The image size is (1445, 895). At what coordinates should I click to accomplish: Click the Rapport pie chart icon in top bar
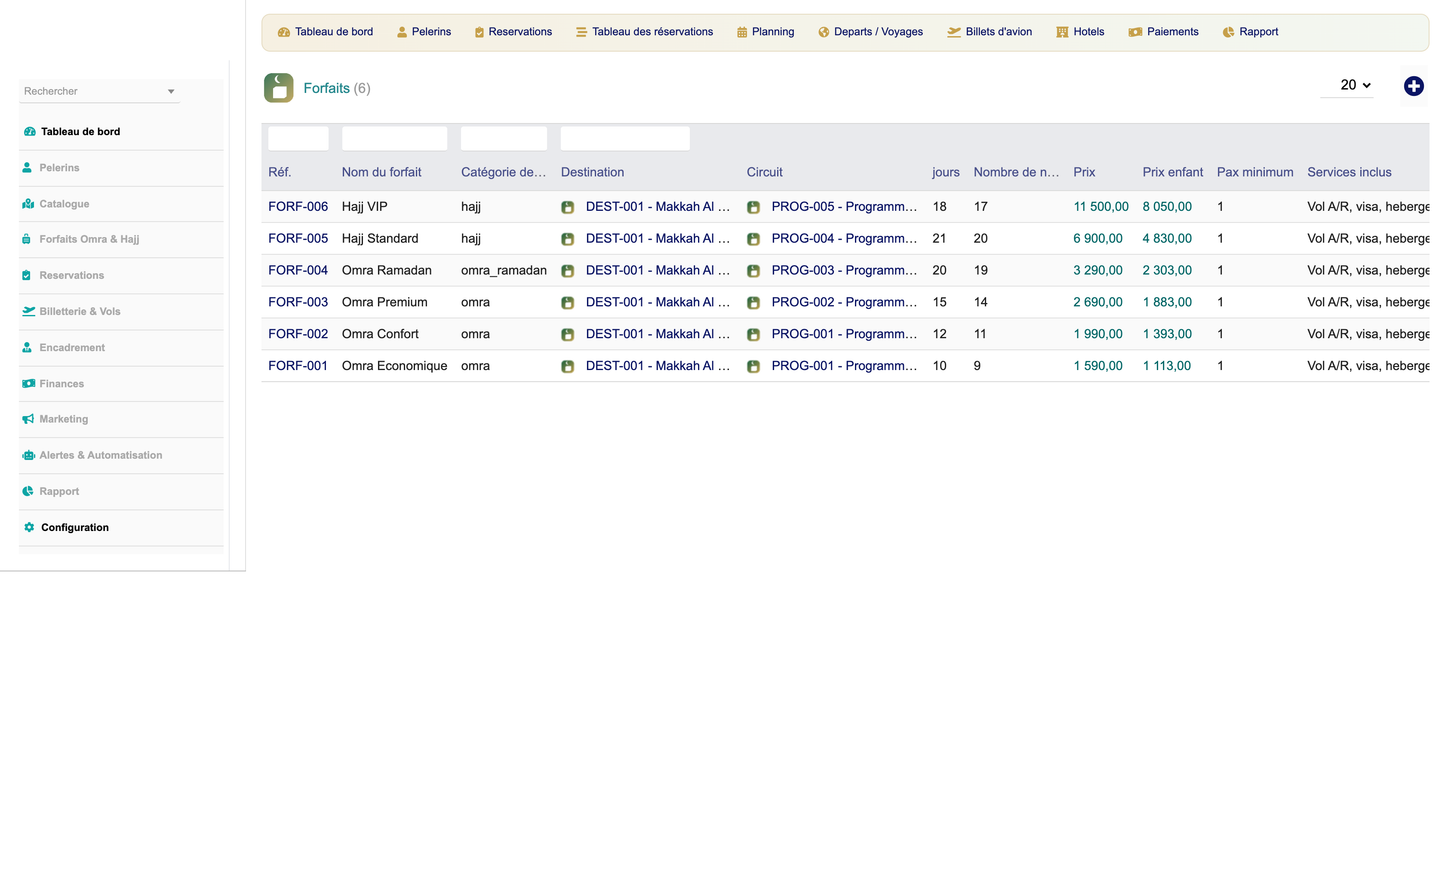pyautogui.click(x=1228, y=32)
